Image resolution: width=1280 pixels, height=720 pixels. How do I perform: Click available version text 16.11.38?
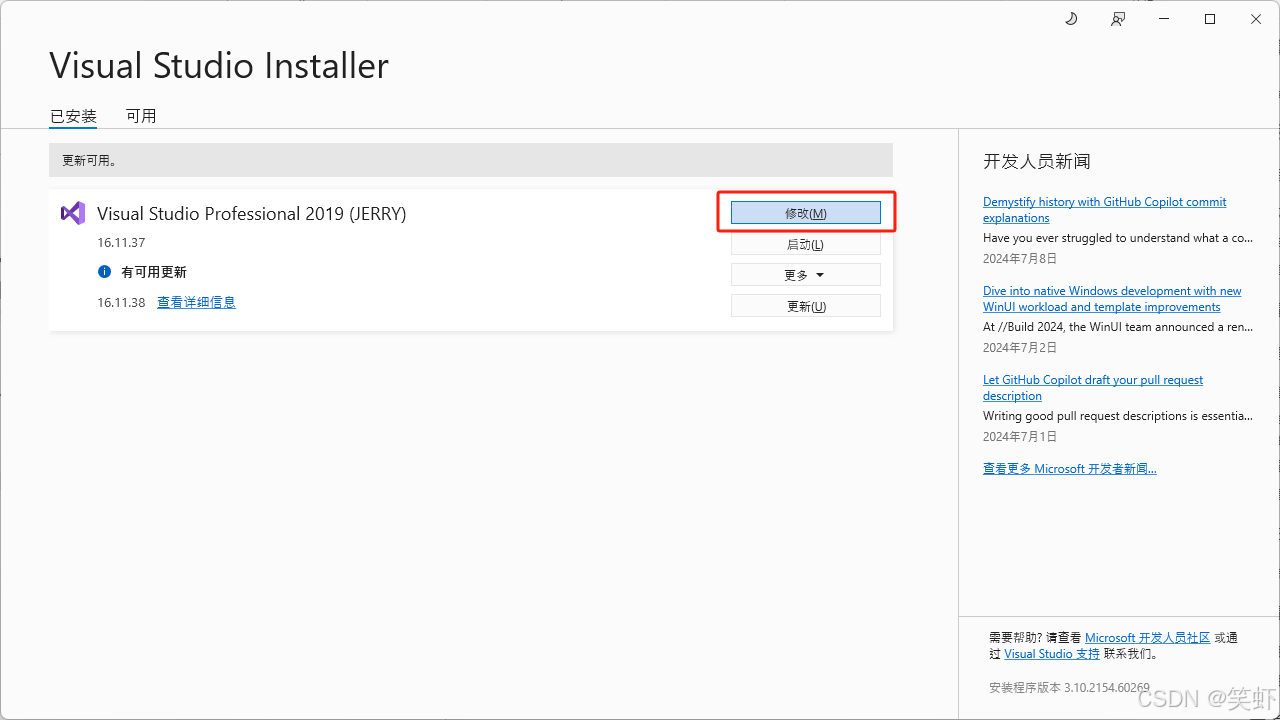tap(121, 302)
